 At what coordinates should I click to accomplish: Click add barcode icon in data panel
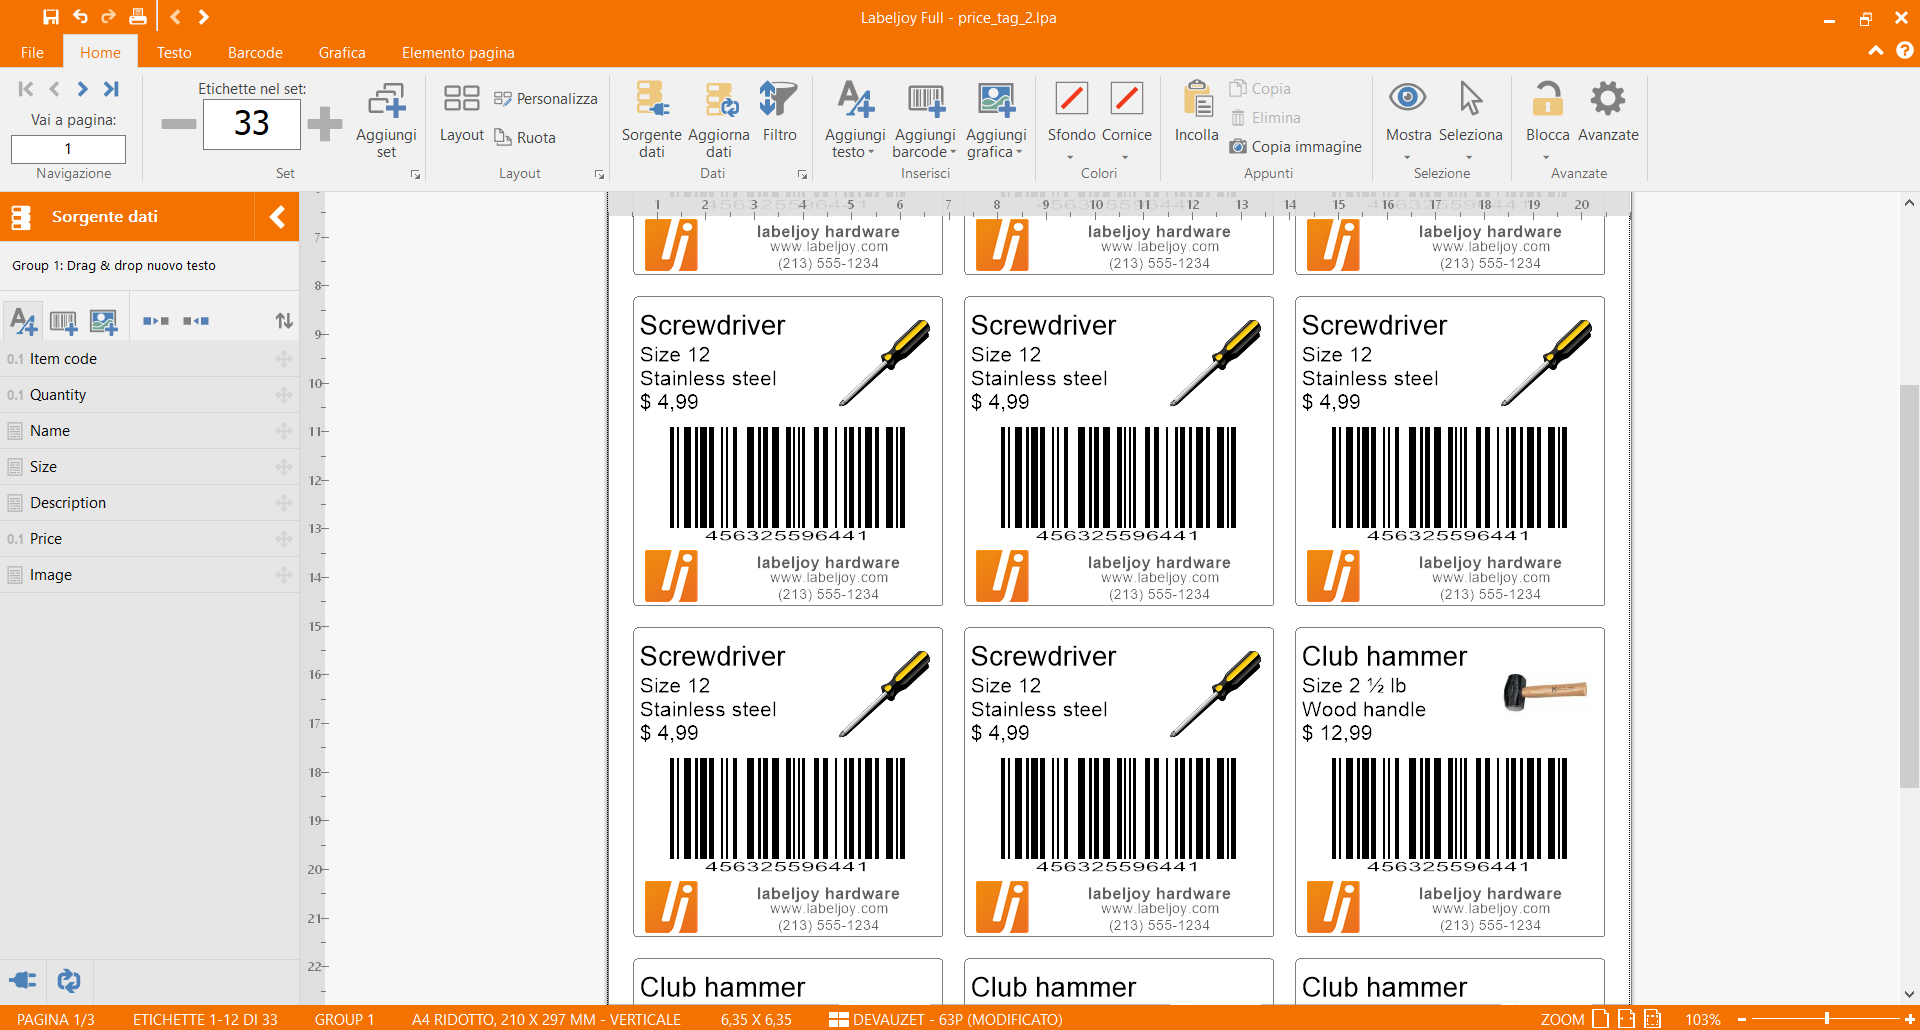[63, 321]
